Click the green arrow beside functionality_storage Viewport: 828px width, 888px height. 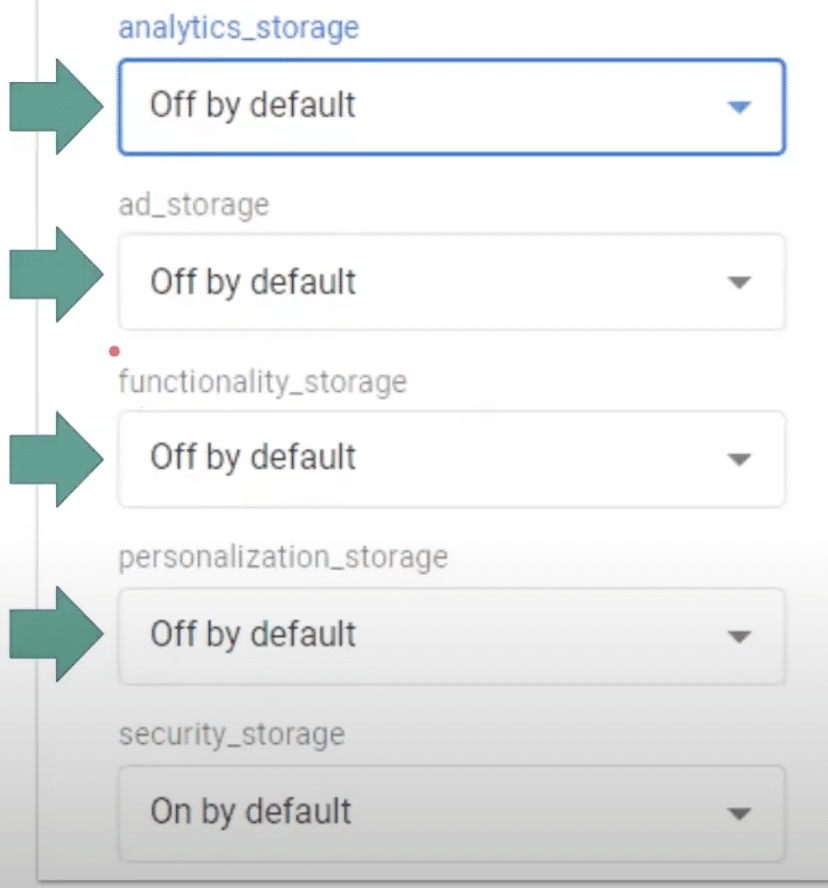pyautogui.click(x=55, y=458)
